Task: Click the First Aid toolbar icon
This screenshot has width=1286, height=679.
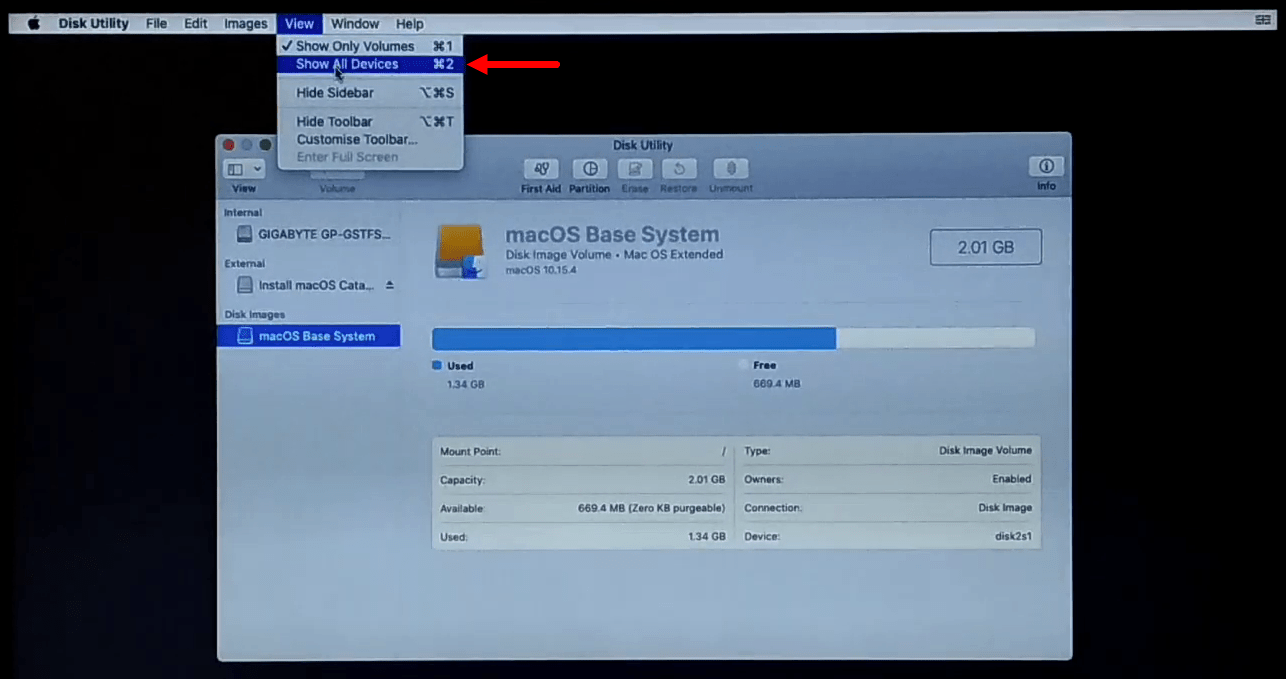Action: (x=541, y=169)
